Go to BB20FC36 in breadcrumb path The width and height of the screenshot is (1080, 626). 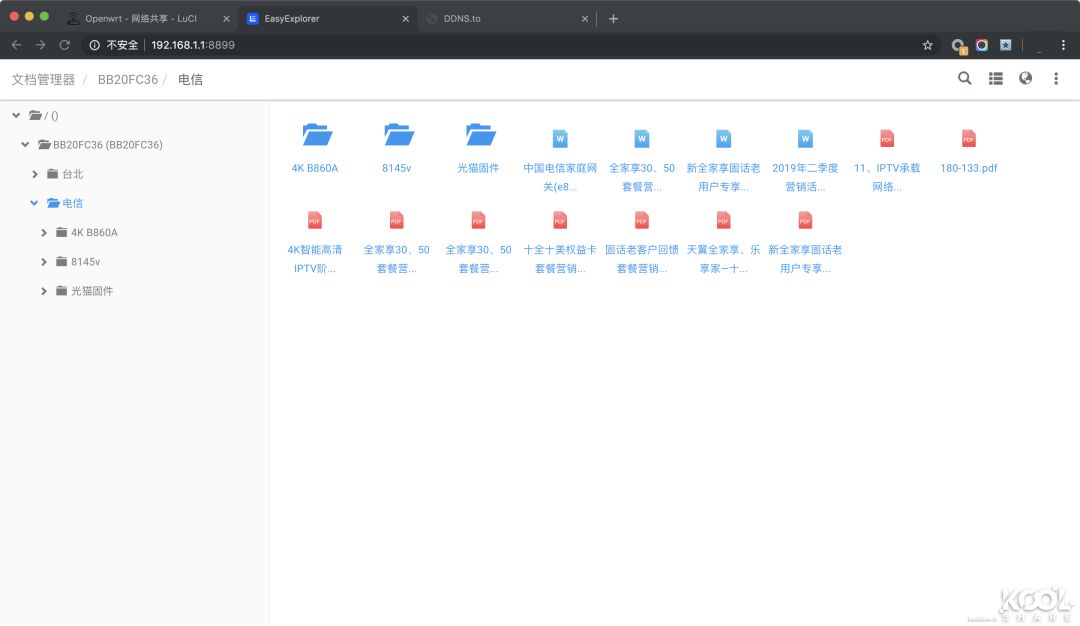[x=127, y=80]
